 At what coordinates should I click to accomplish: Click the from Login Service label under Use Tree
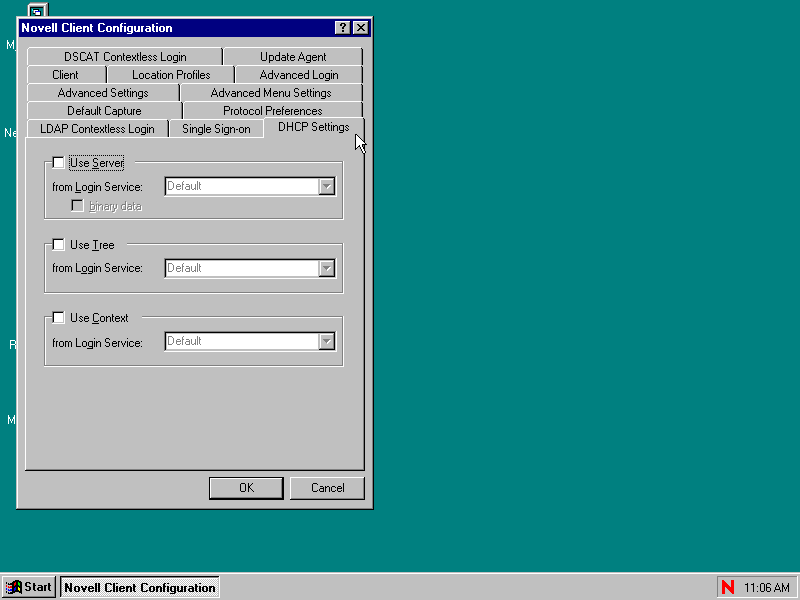(x=97, y=268)
